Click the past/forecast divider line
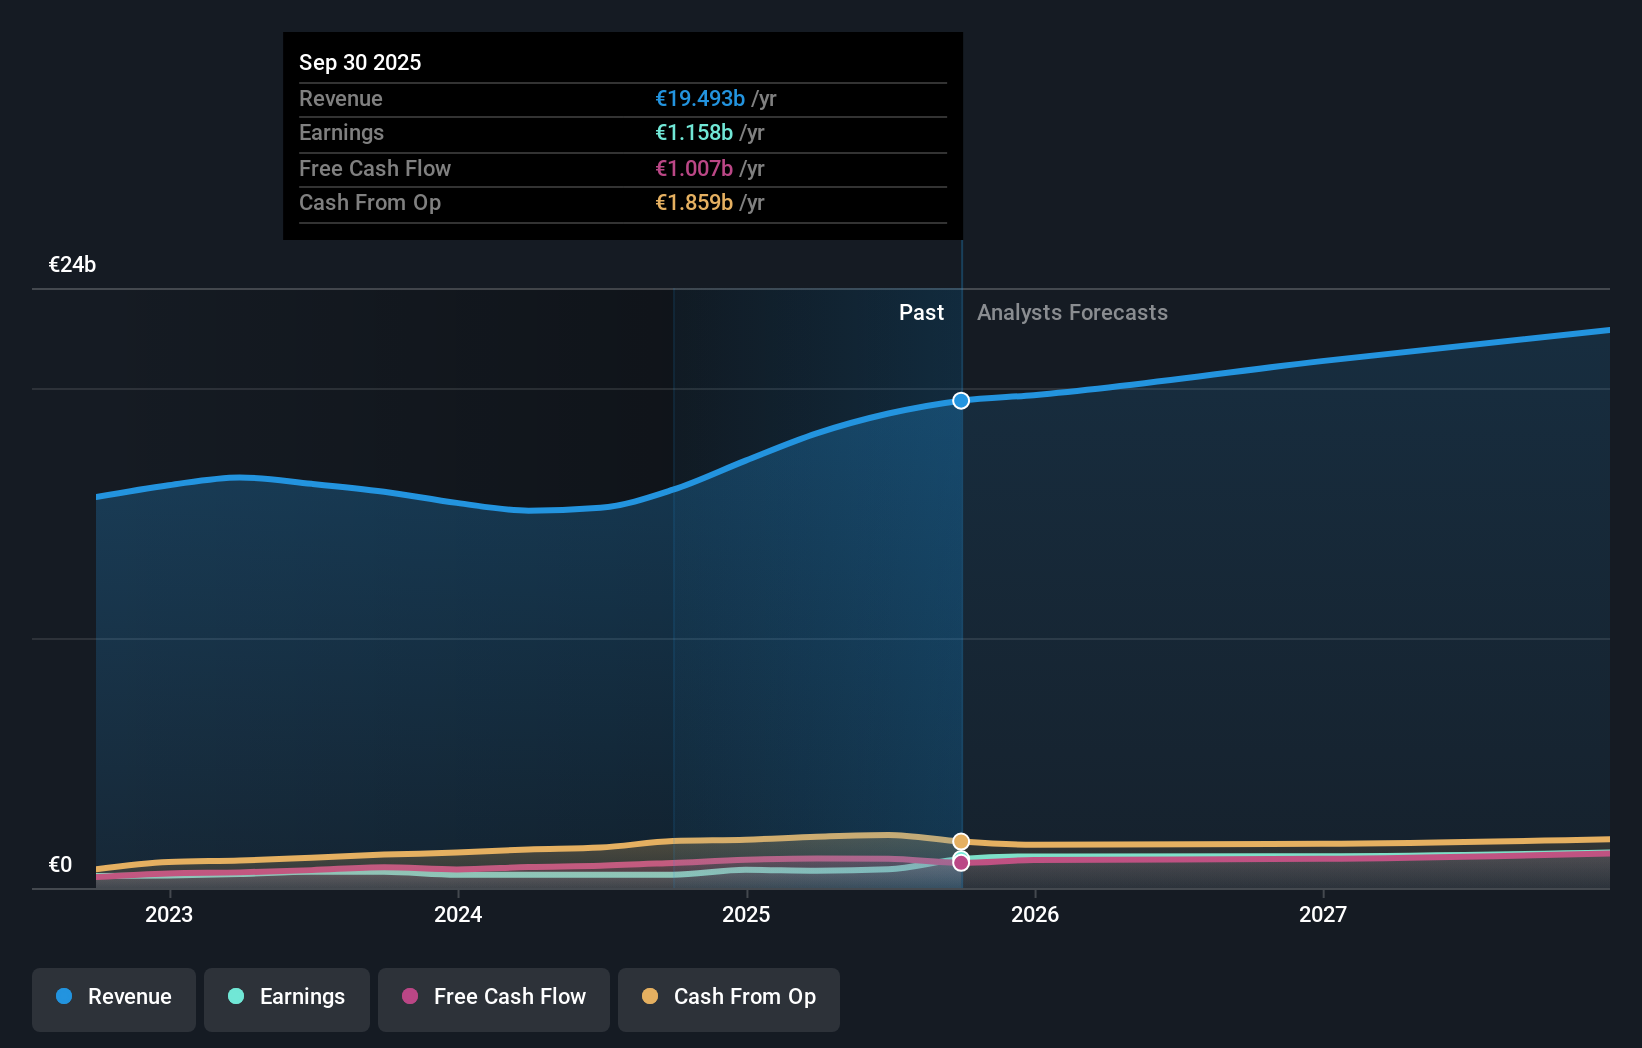The image size is (1642, 1048). click(x=961, y=600)
